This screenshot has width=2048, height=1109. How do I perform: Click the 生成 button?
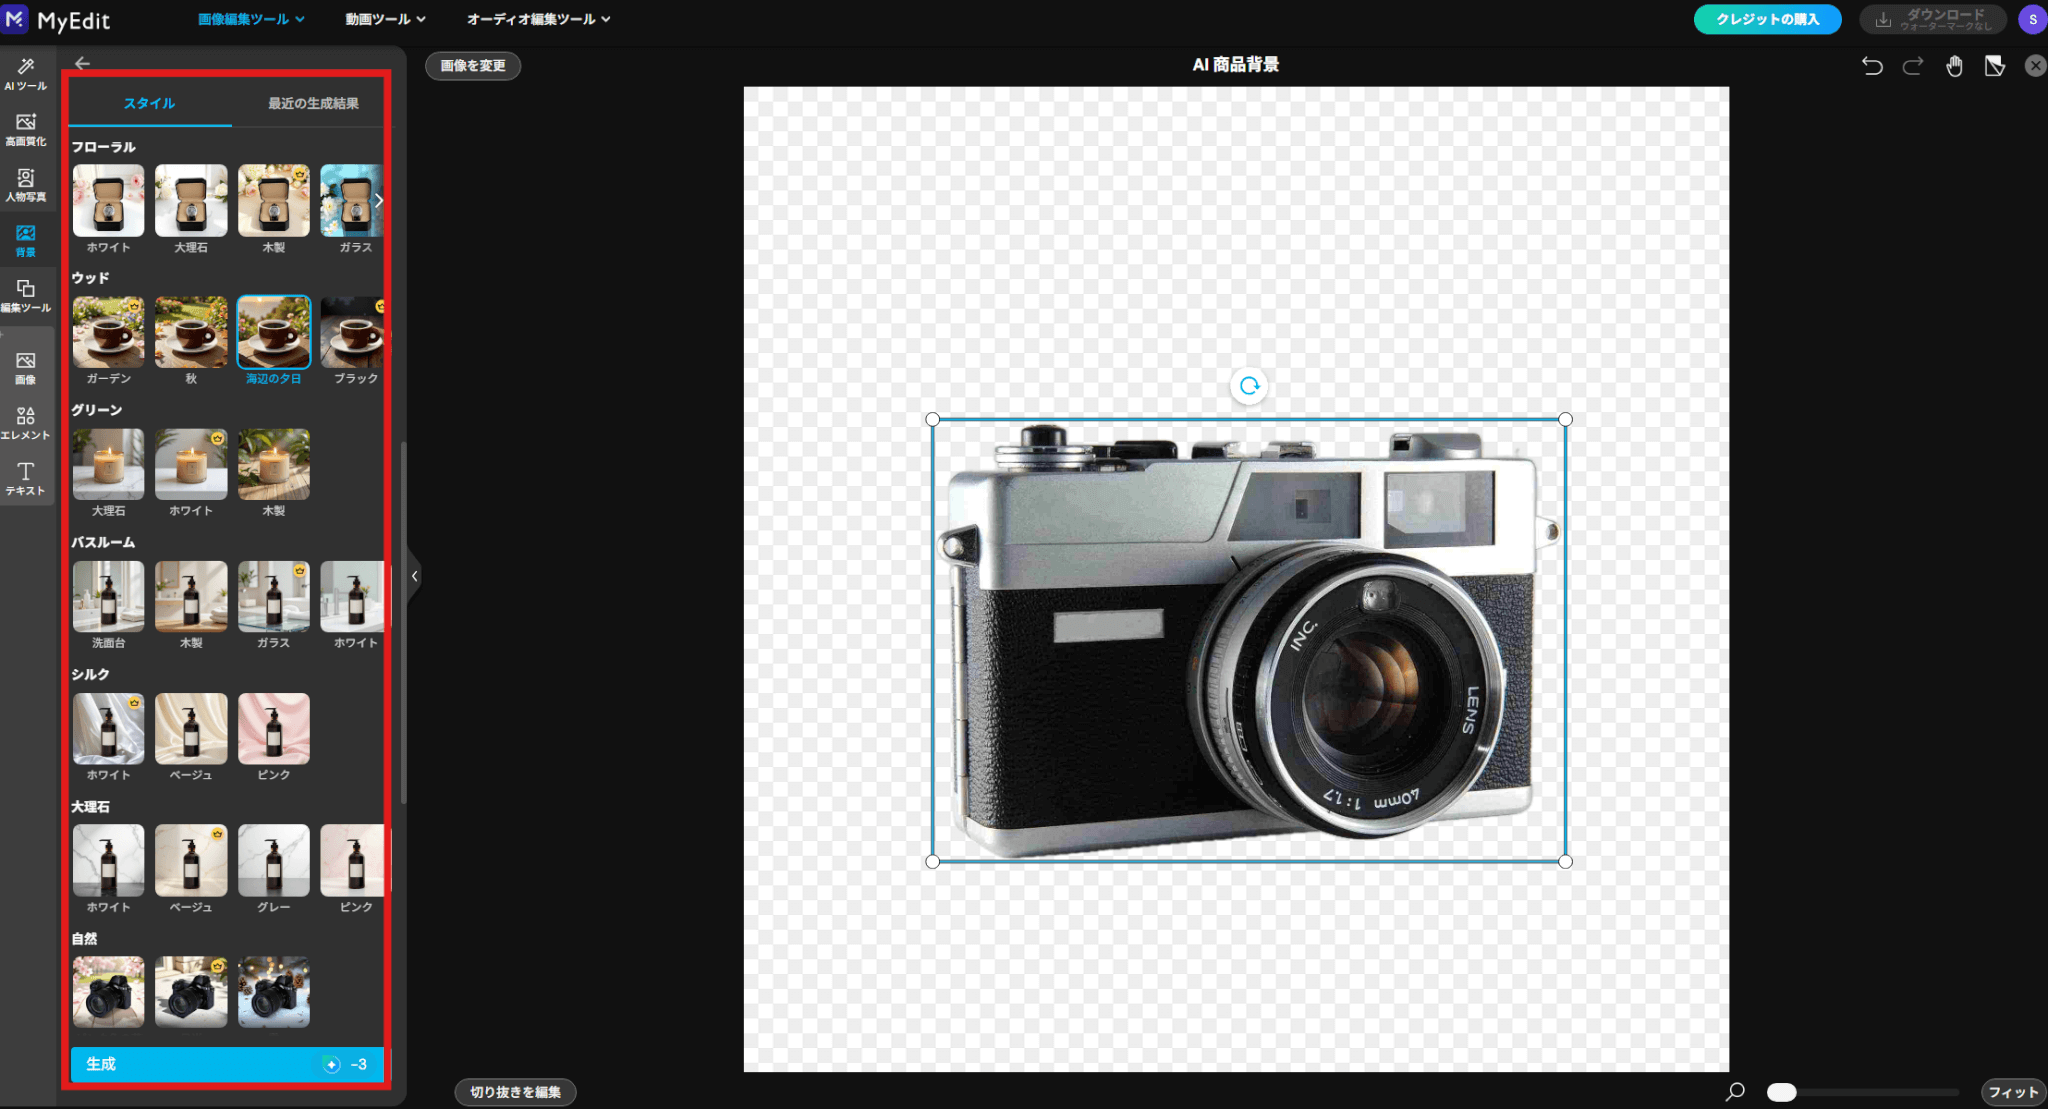tap(227, 1064)
